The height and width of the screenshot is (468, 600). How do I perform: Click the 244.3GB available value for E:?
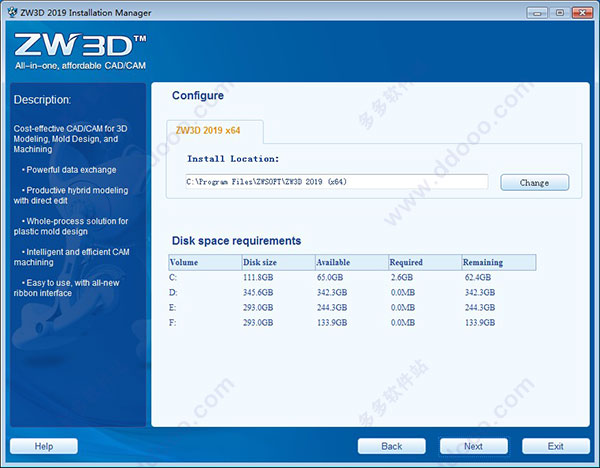(x=332, y=308)
